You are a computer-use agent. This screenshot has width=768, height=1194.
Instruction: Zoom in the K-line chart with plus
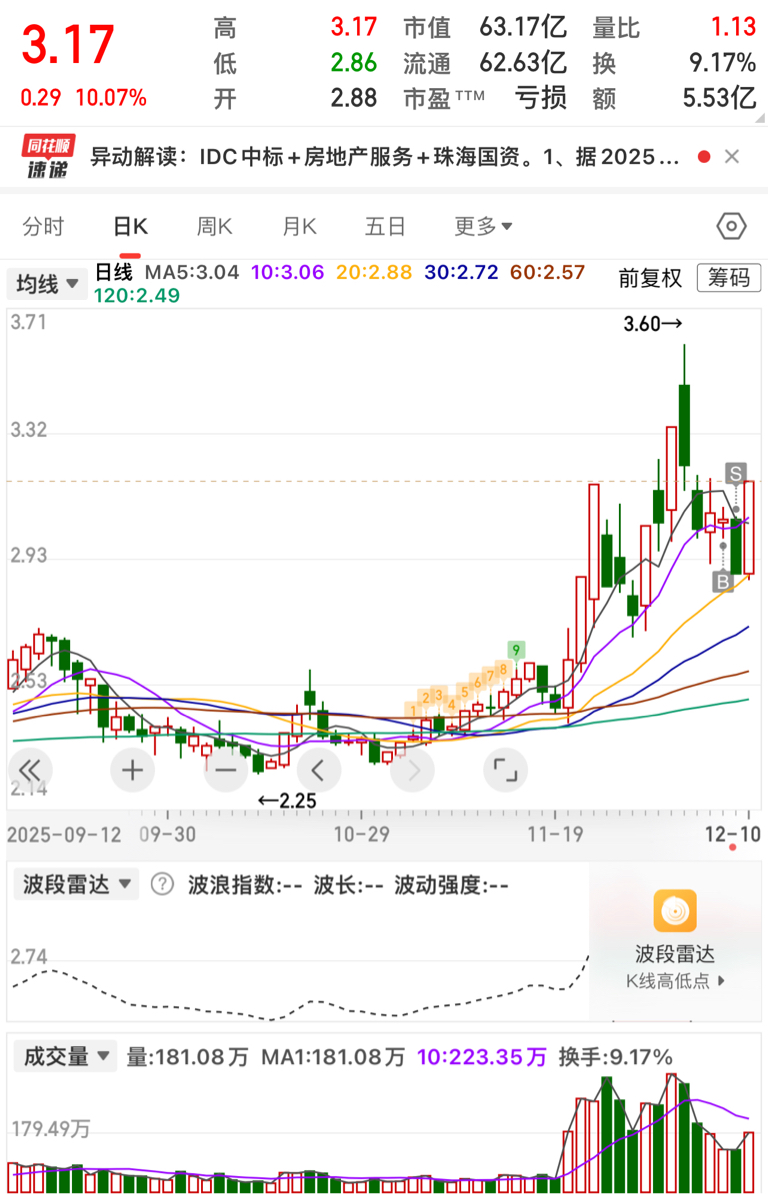pos(132,771)
